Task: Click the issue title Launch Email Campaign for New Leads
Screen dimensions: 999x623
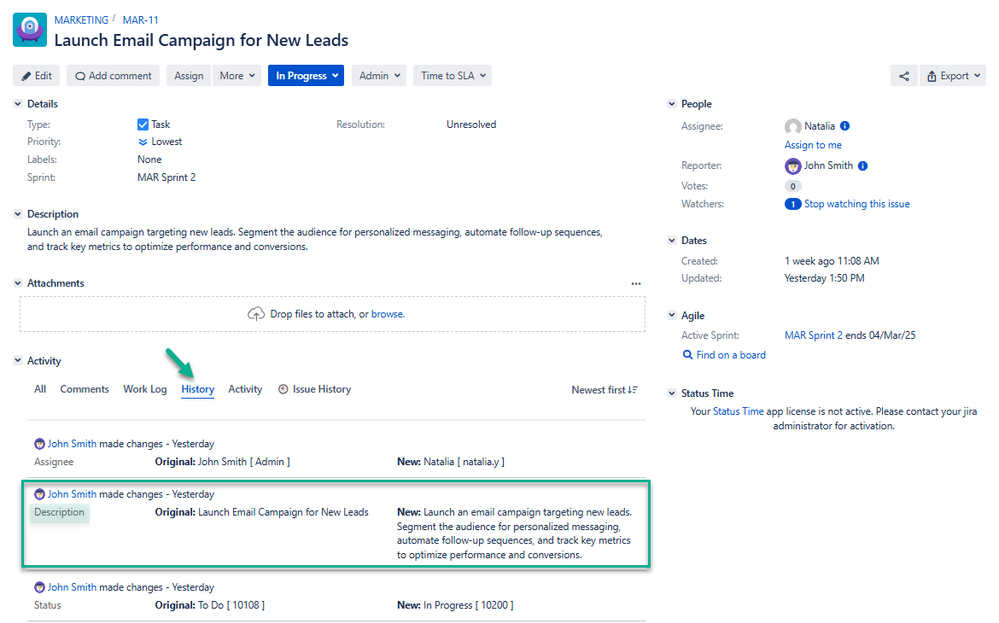Action: (x=201, y=40)
